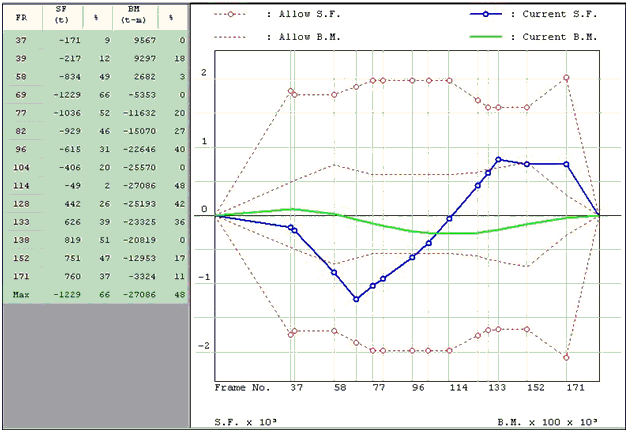Click the 'Frame No.' axis label

pyautogui.click(x=242, y=386)
